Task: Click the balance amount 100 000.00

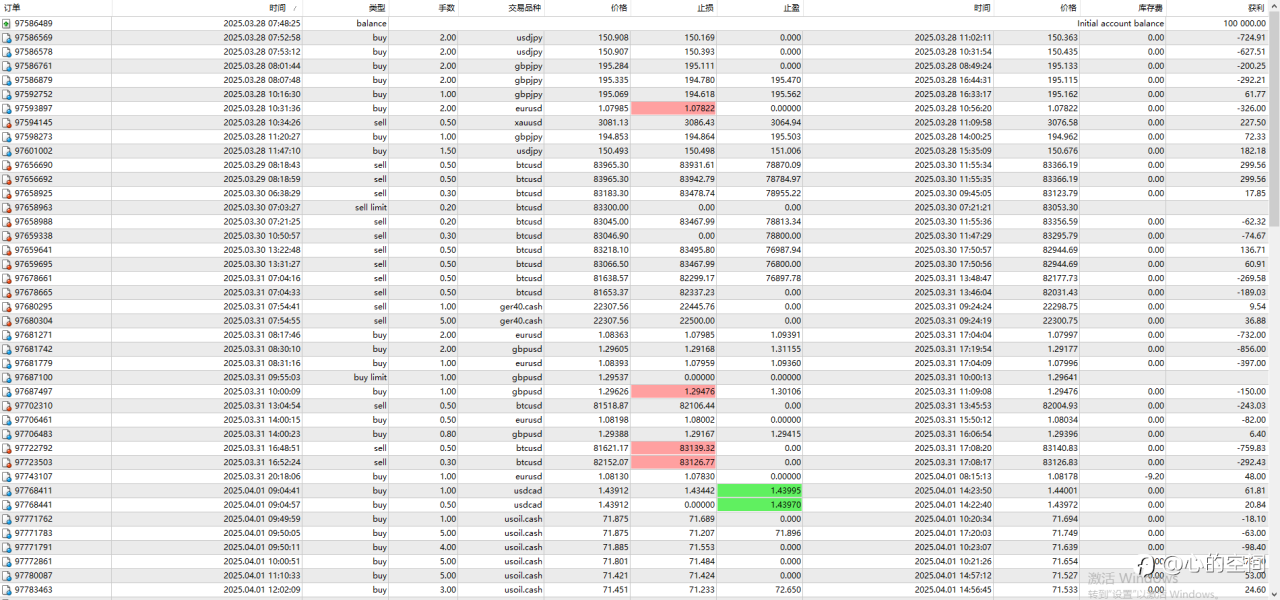Action: pos(1244,23)
